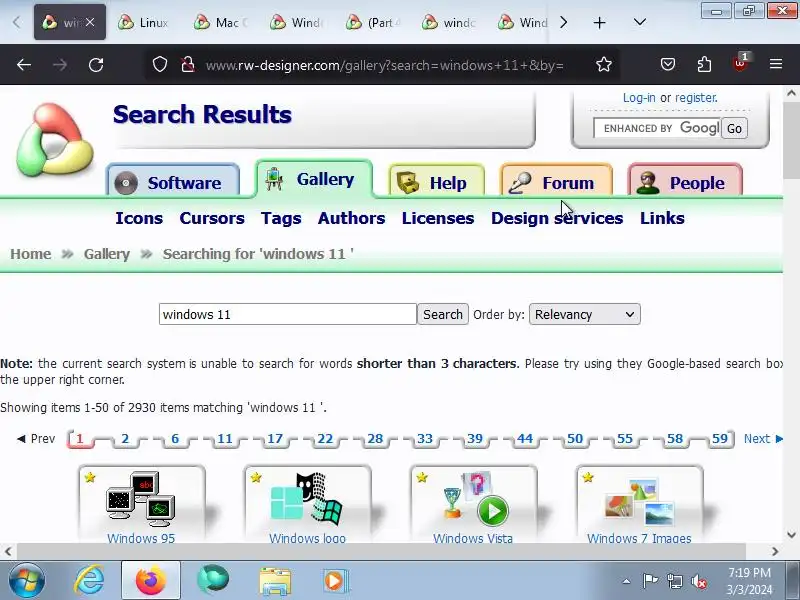Image resolution: width=800 pixels, height=600 pixels.
Task: Click the muted volume tray icon
Action: point(698,581)
